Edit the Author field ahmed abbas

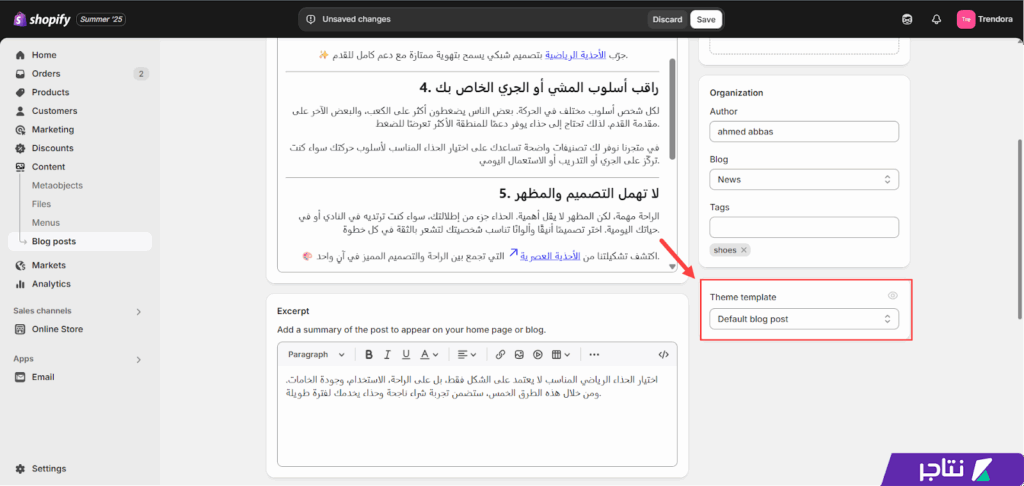coord(804,131)
